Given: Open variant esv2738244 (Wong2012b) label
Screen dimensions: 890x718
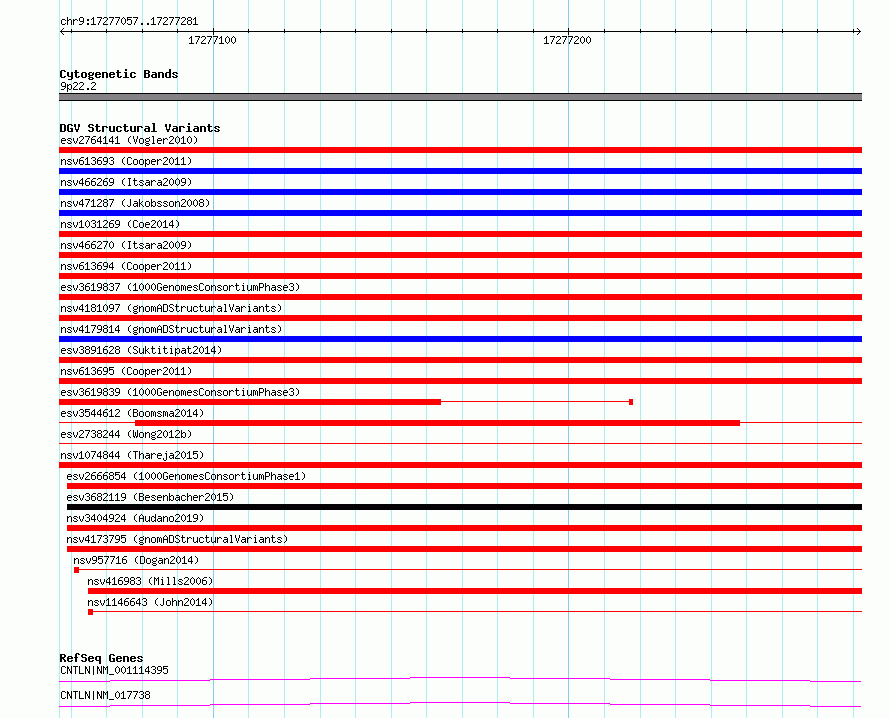Looking at the screenshot, I should [x=126, y=434].
